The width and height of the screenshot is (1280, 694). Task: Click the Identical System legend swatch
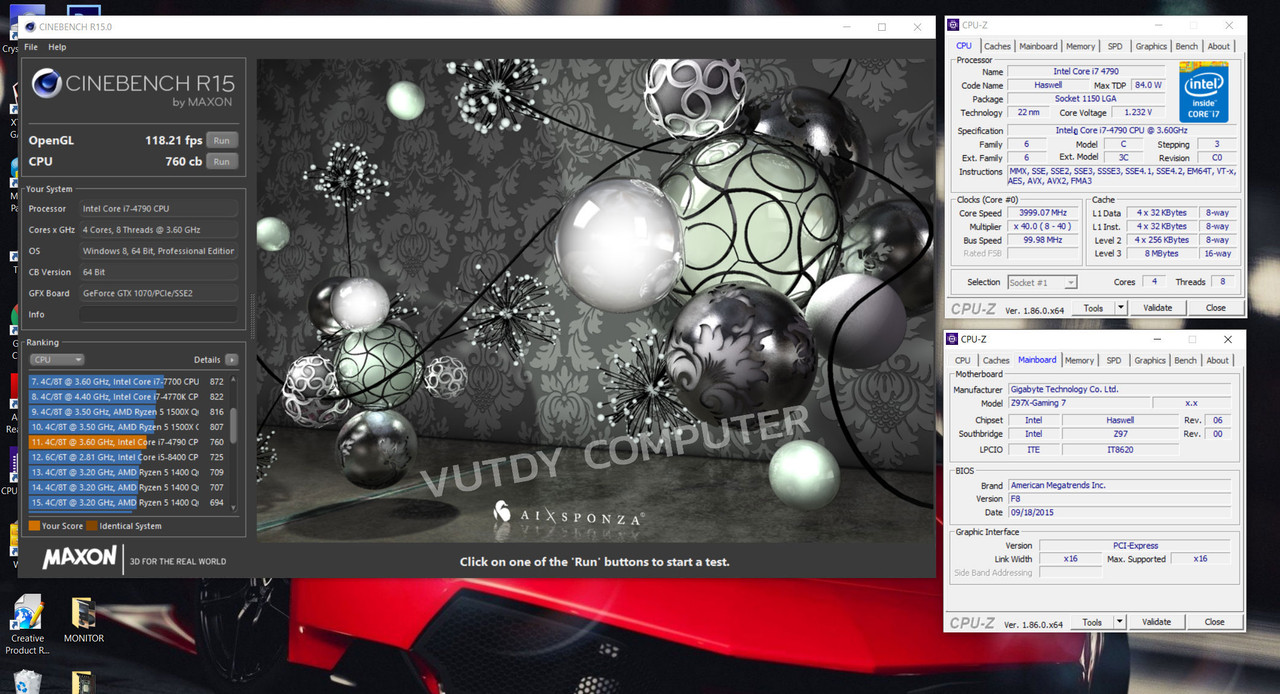(92, 526)
